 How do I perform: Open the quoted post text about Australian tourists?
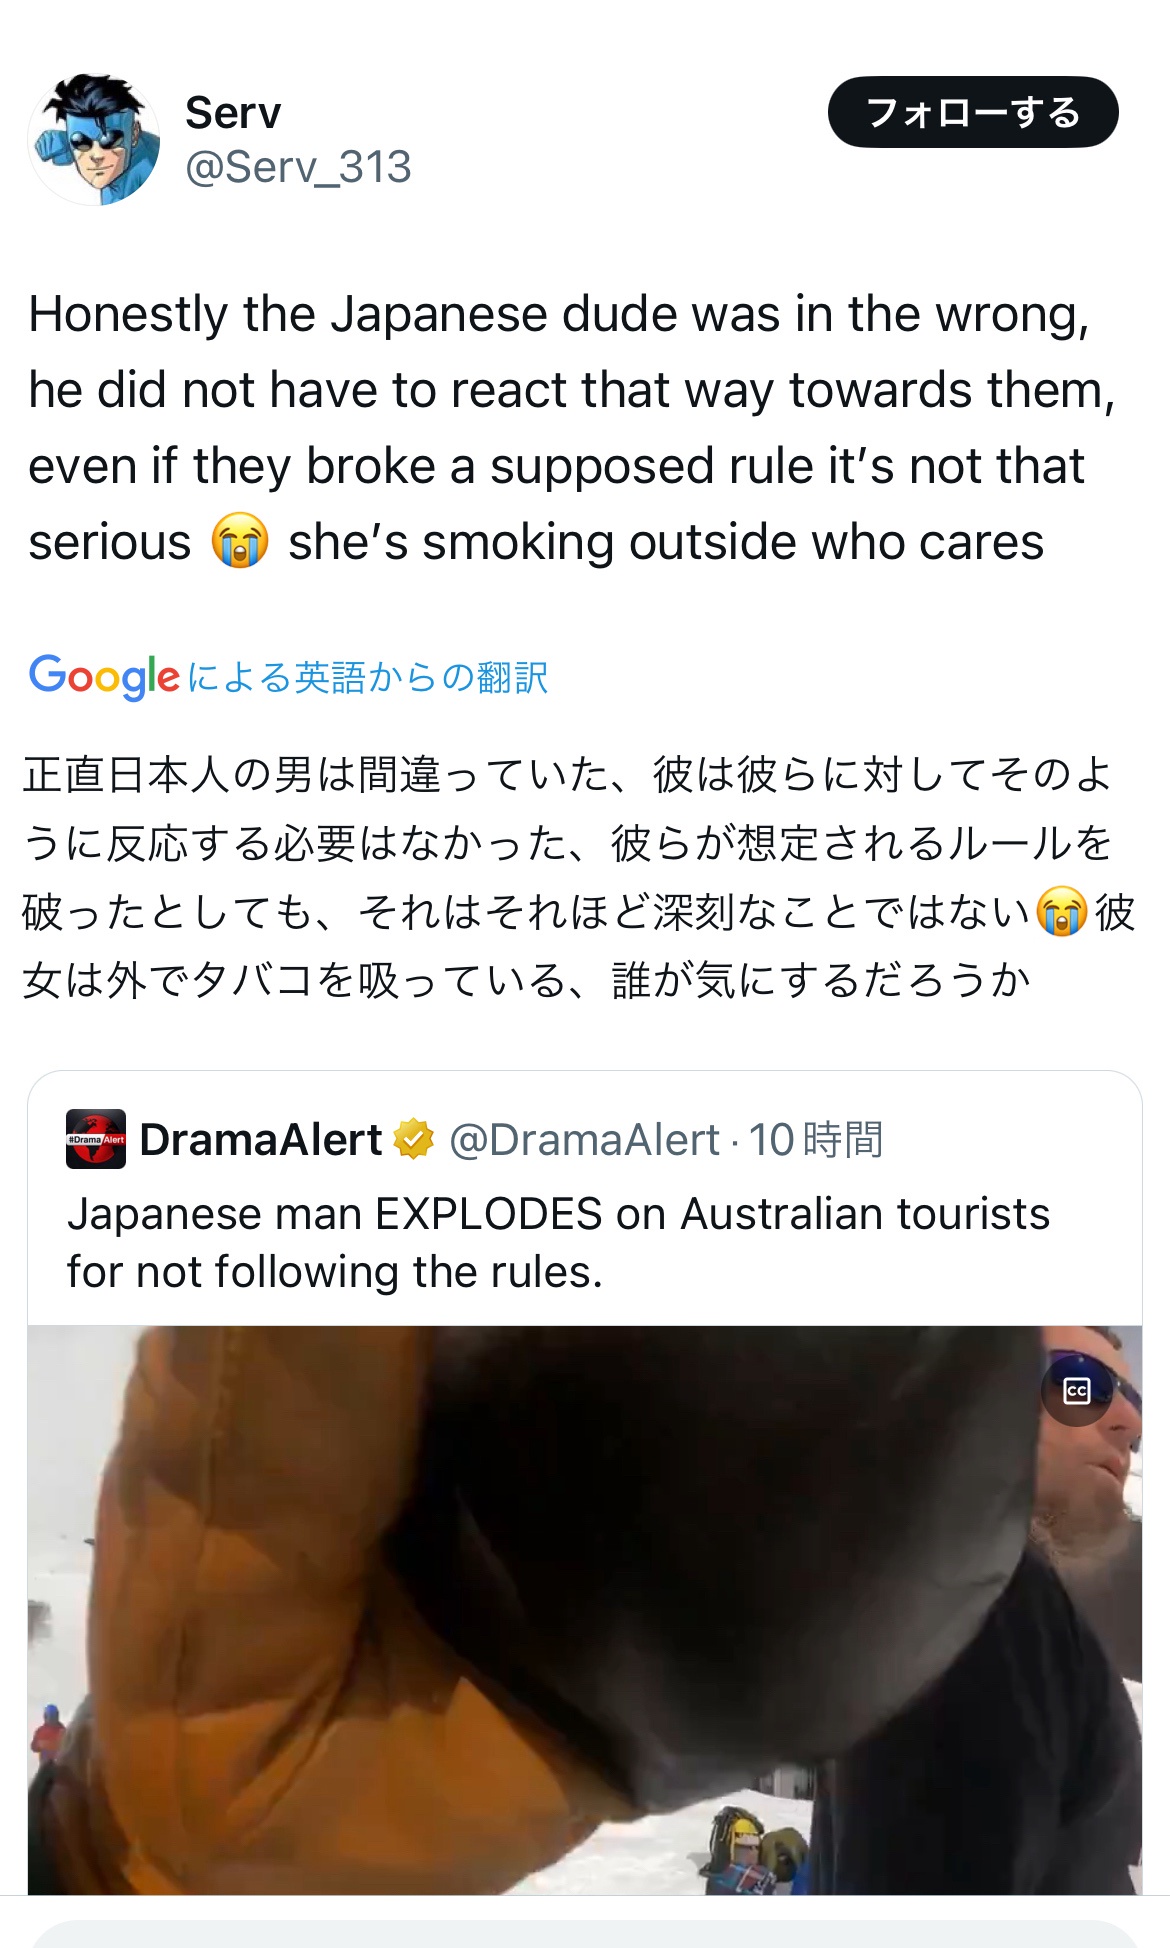coord(558,1243)
